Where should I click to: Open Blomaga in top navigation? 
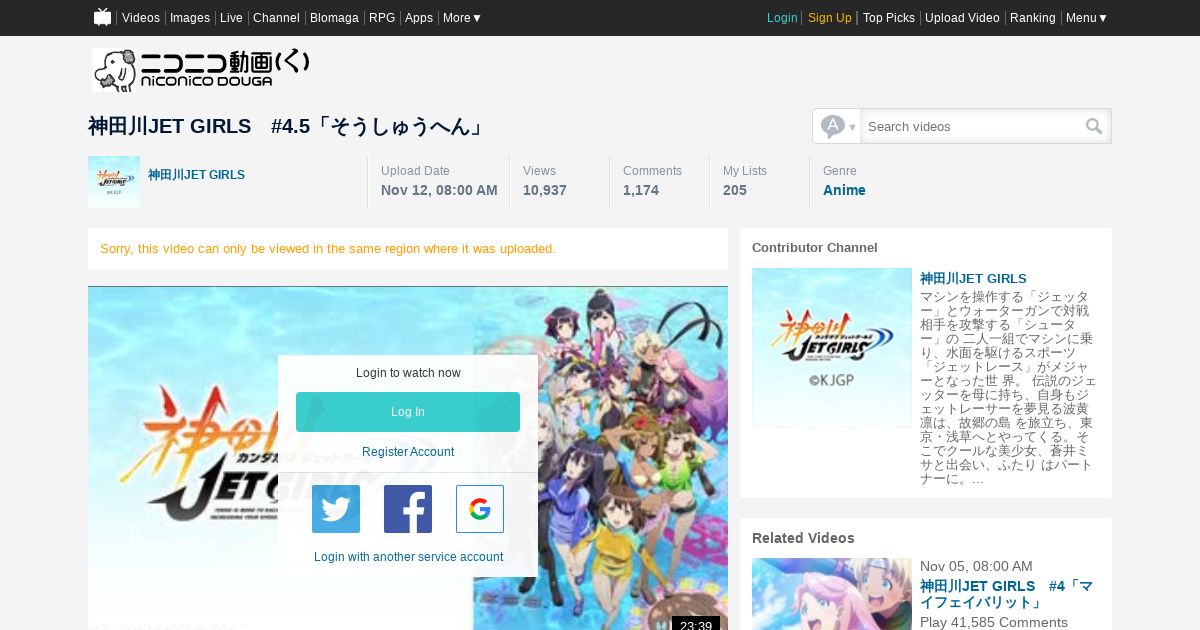click(334, 18)
